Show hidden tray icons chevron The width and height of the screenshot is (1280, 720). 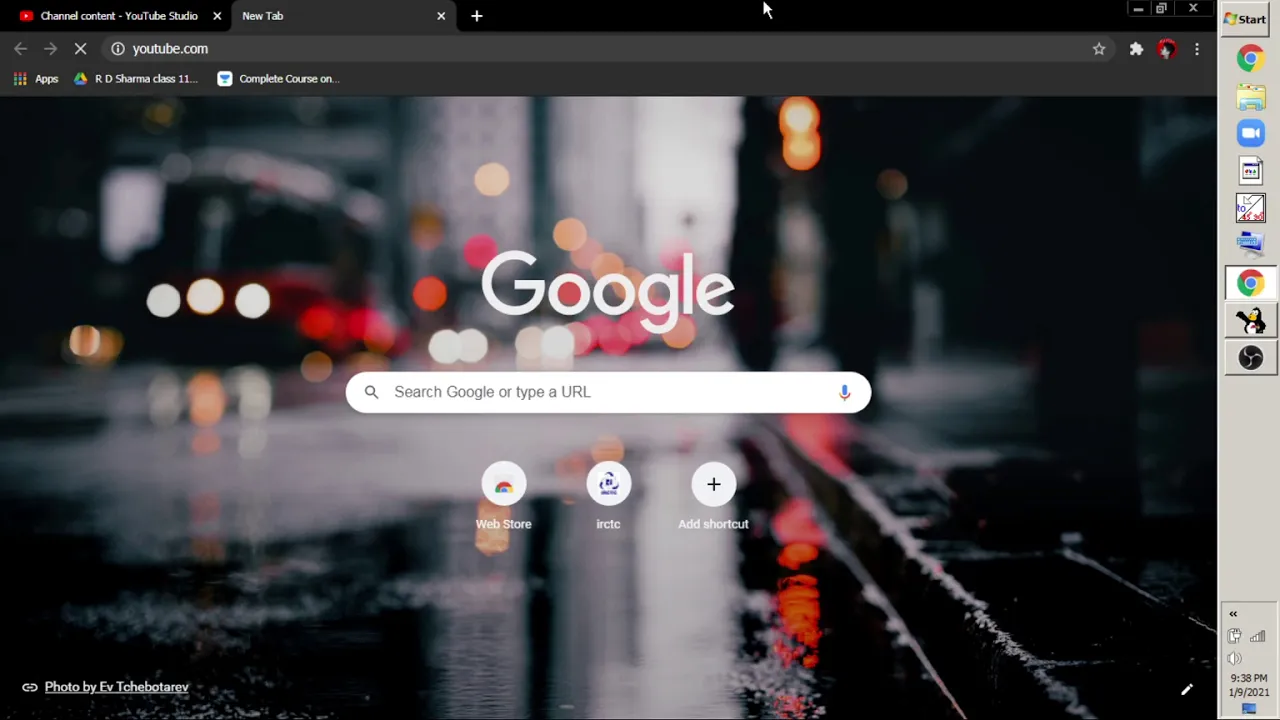[x=1233, y=614]
